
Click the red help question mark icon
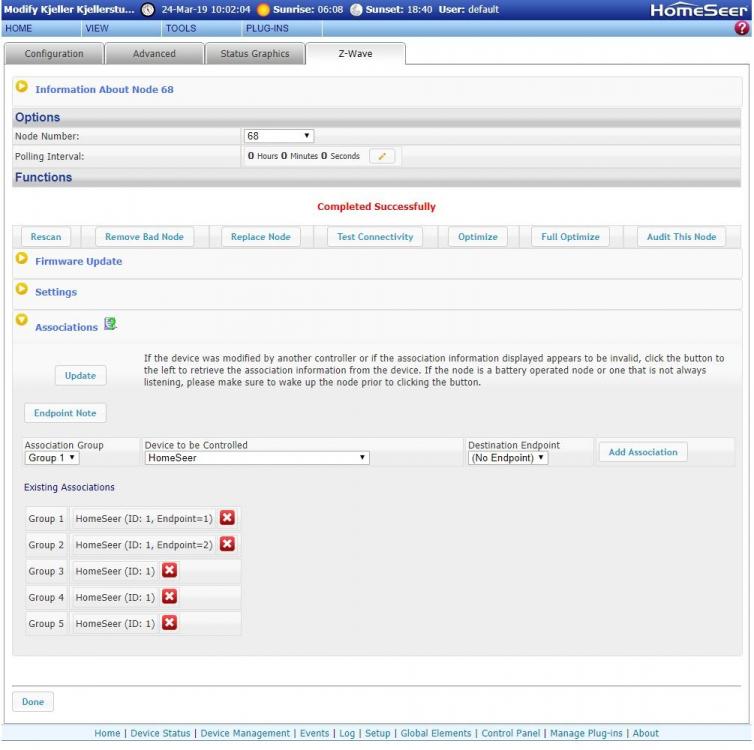coord(742,29)
